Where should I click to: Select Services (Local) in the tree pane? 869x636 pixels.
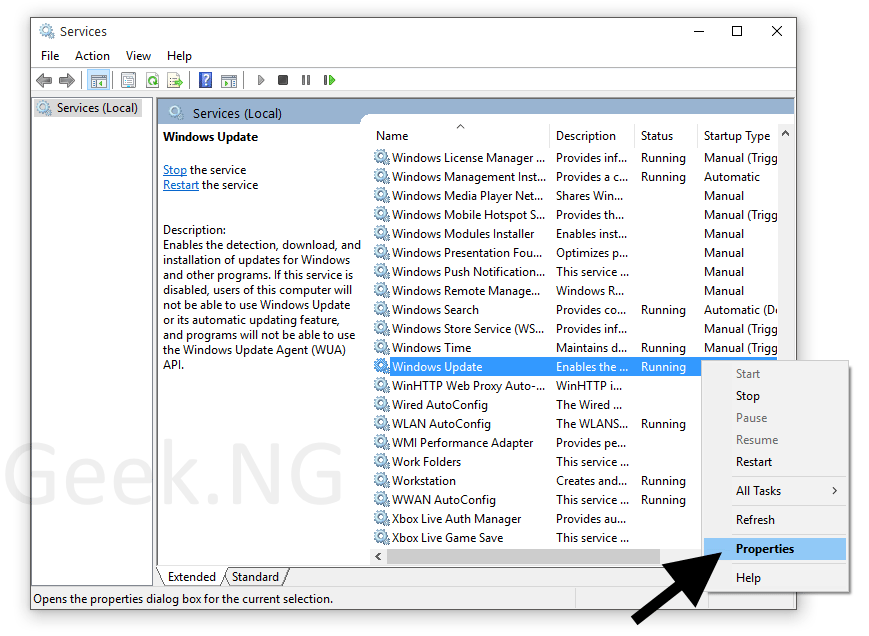point(89,108)
